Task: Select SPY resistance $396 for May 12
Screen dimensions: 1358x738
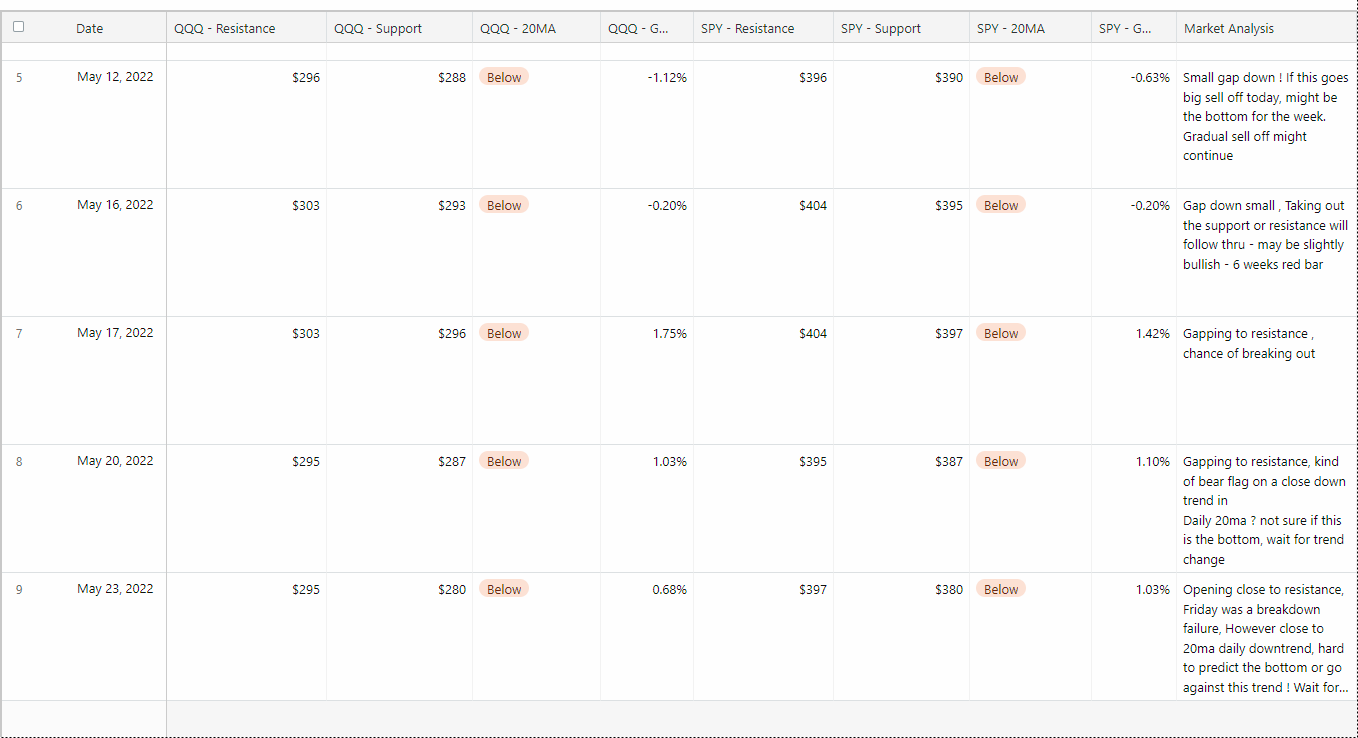Action: [813, 77]
